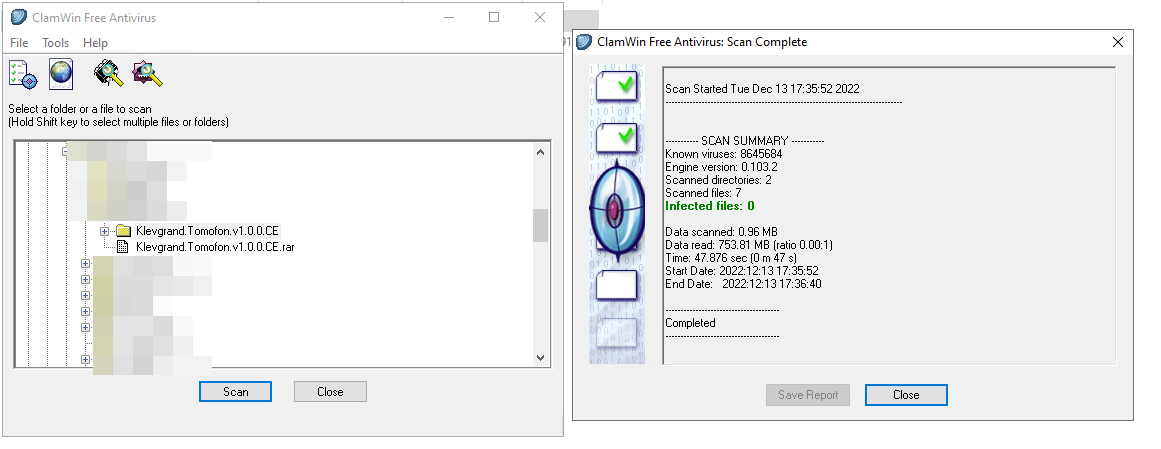
Task: Click the Download Virus Database Update globe icon
Action: (x=61, y=74)
